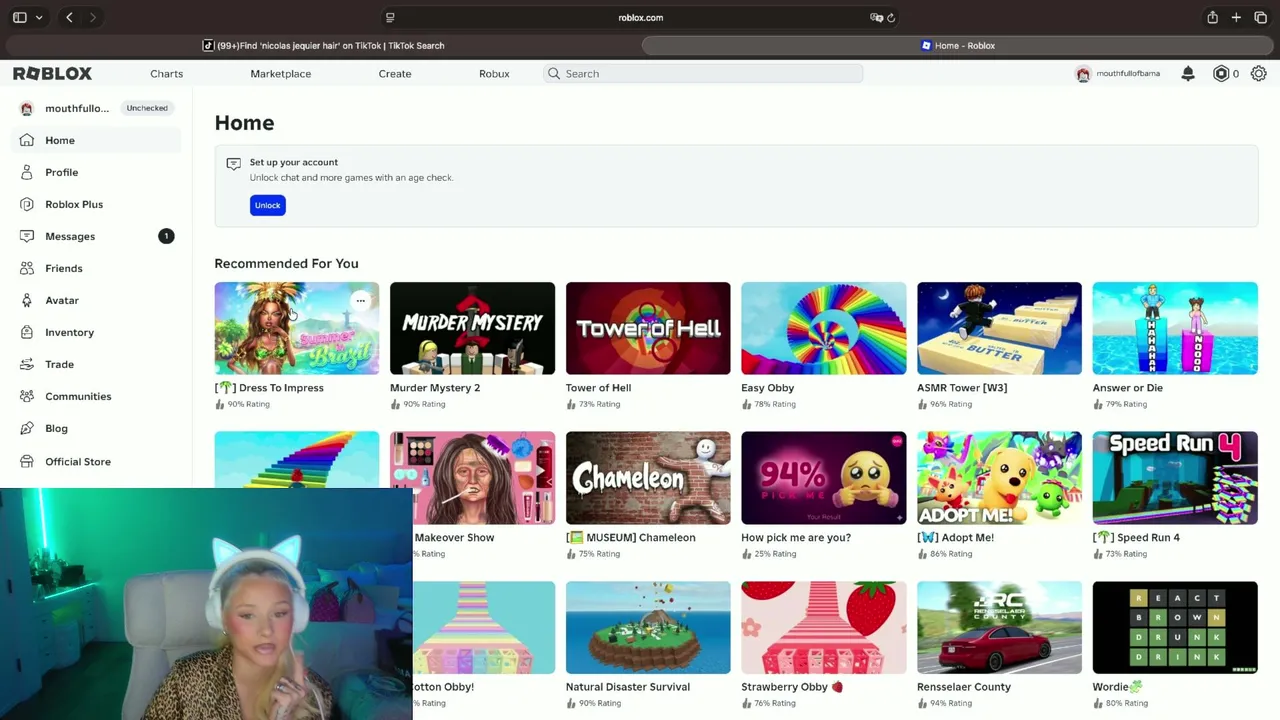
Task: Open the mouthfullofbama account in the header
Action: [x=1117, y=73]
